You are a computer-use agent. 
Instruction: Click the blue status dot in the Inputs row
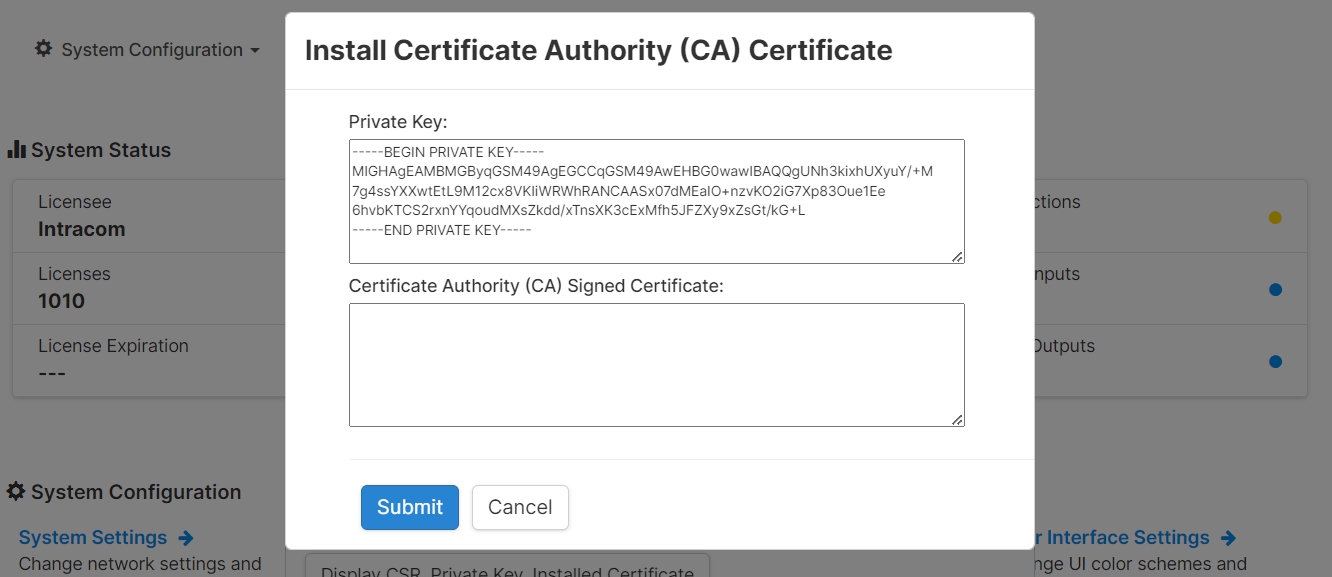1275,290
